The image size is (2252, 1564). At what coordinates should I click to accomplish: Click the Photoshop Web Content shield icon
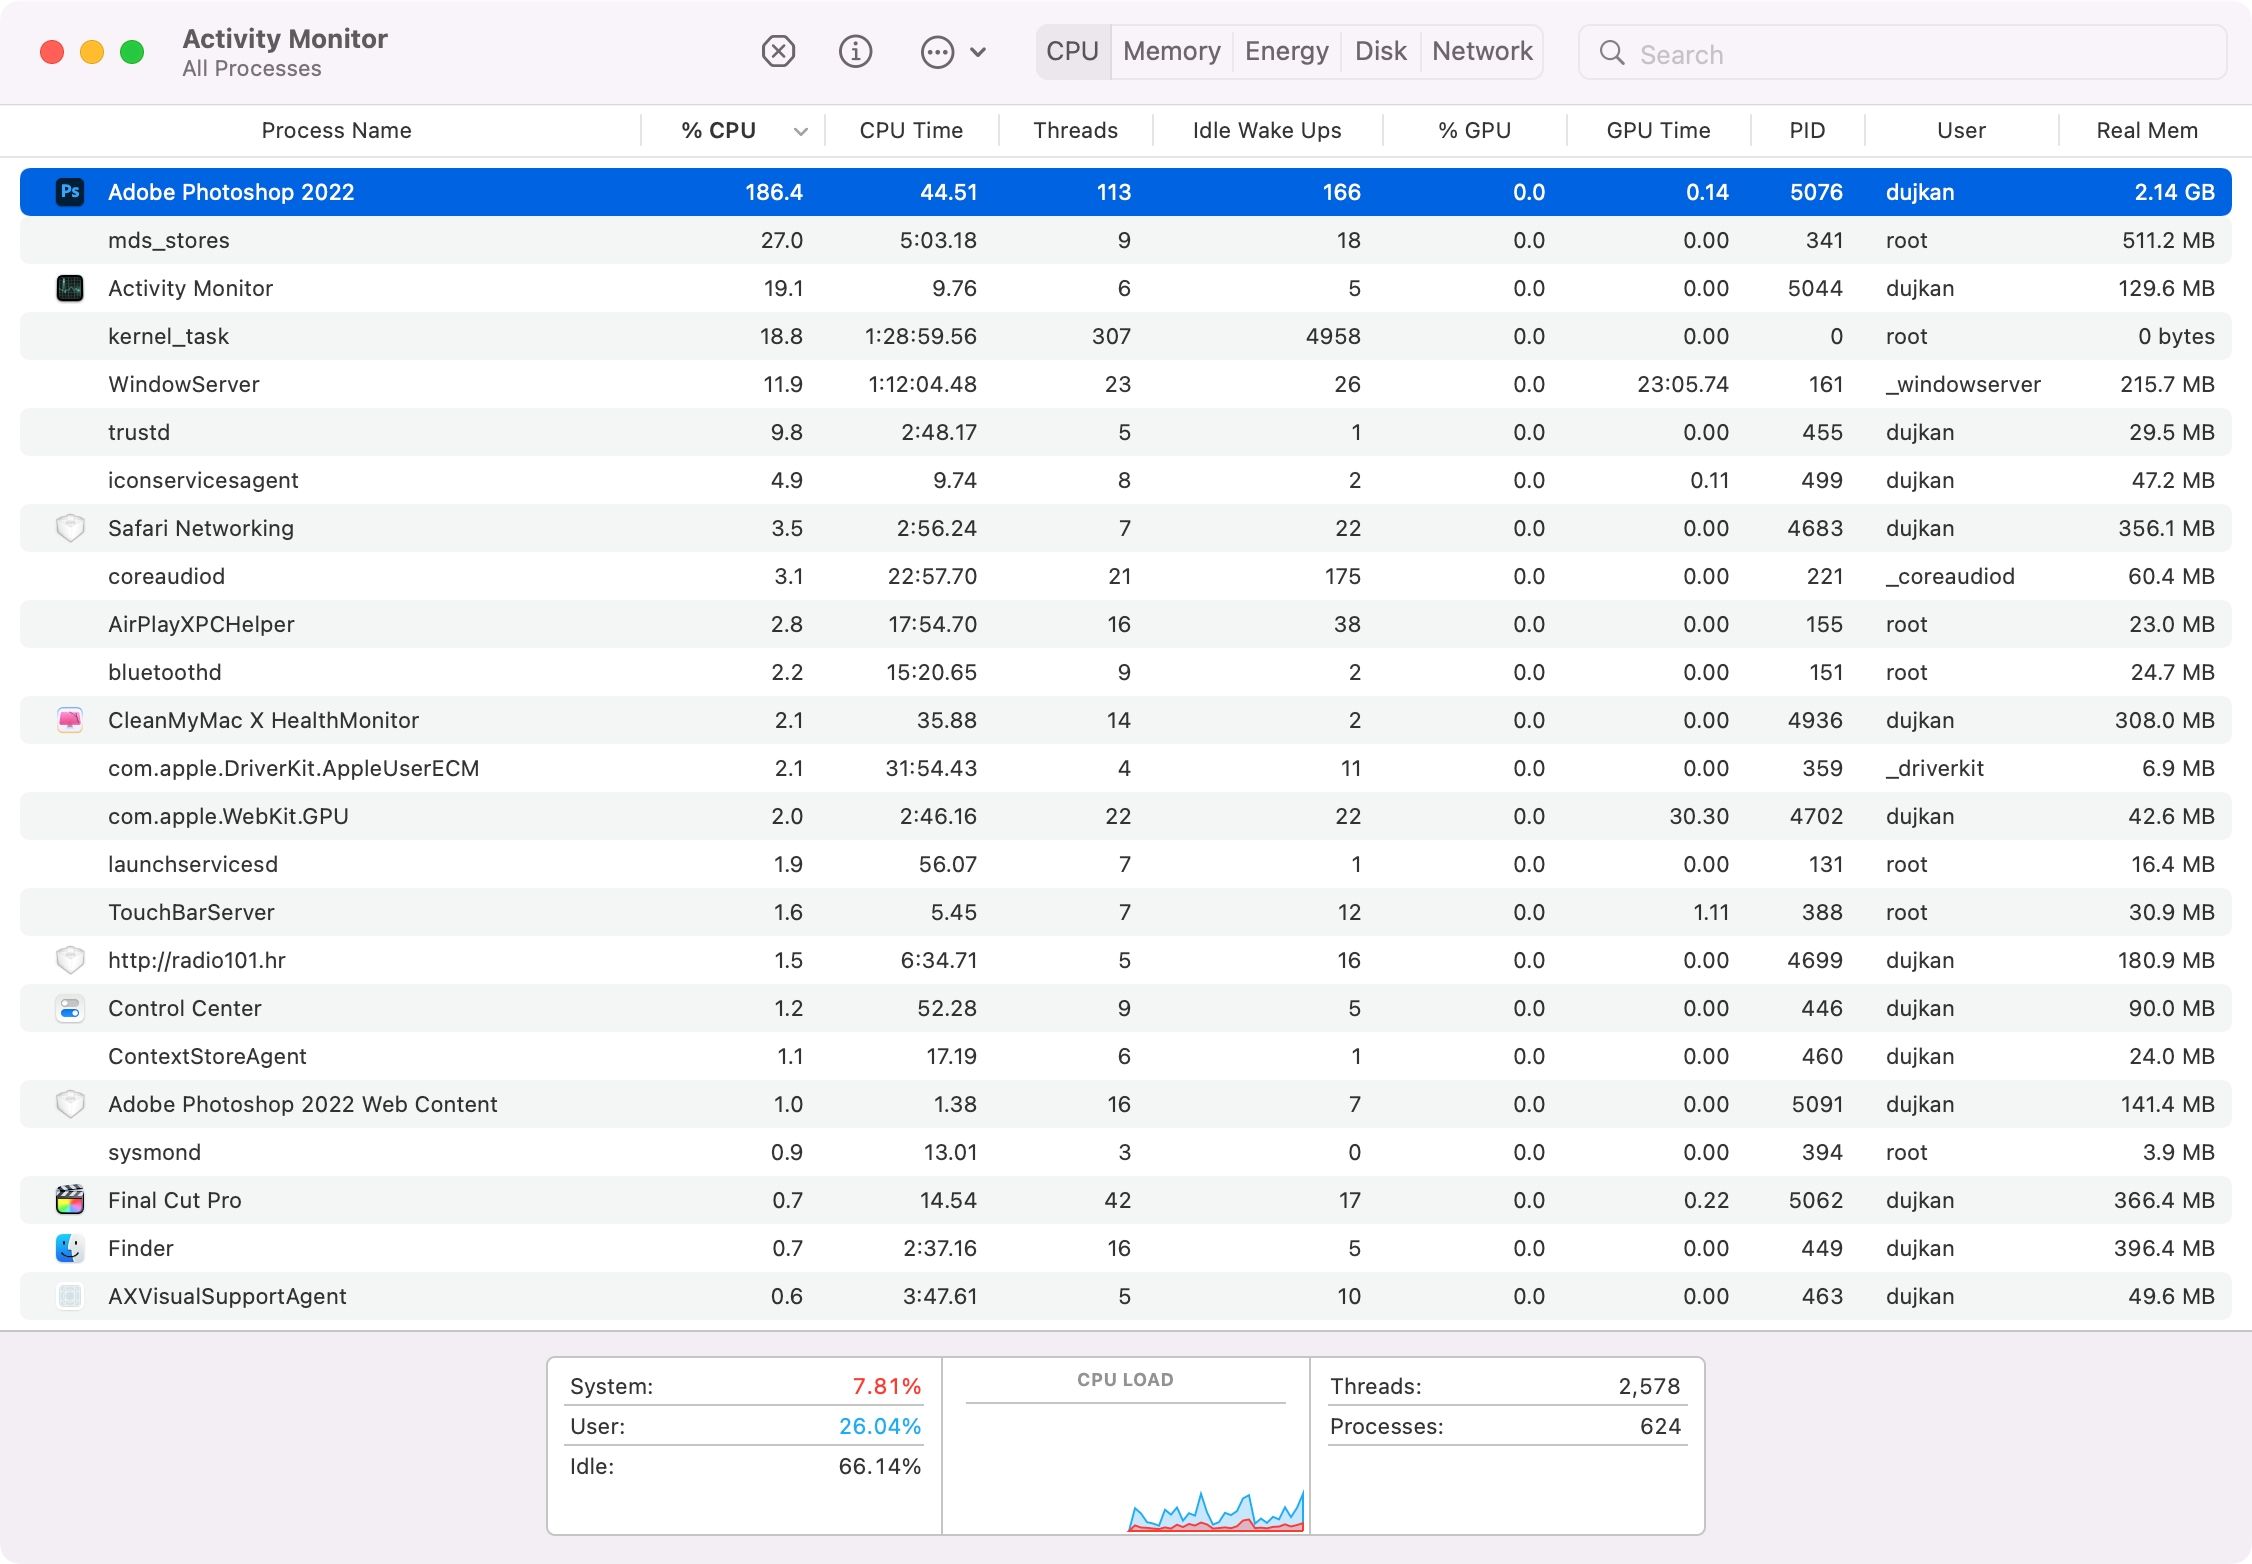70,1104
